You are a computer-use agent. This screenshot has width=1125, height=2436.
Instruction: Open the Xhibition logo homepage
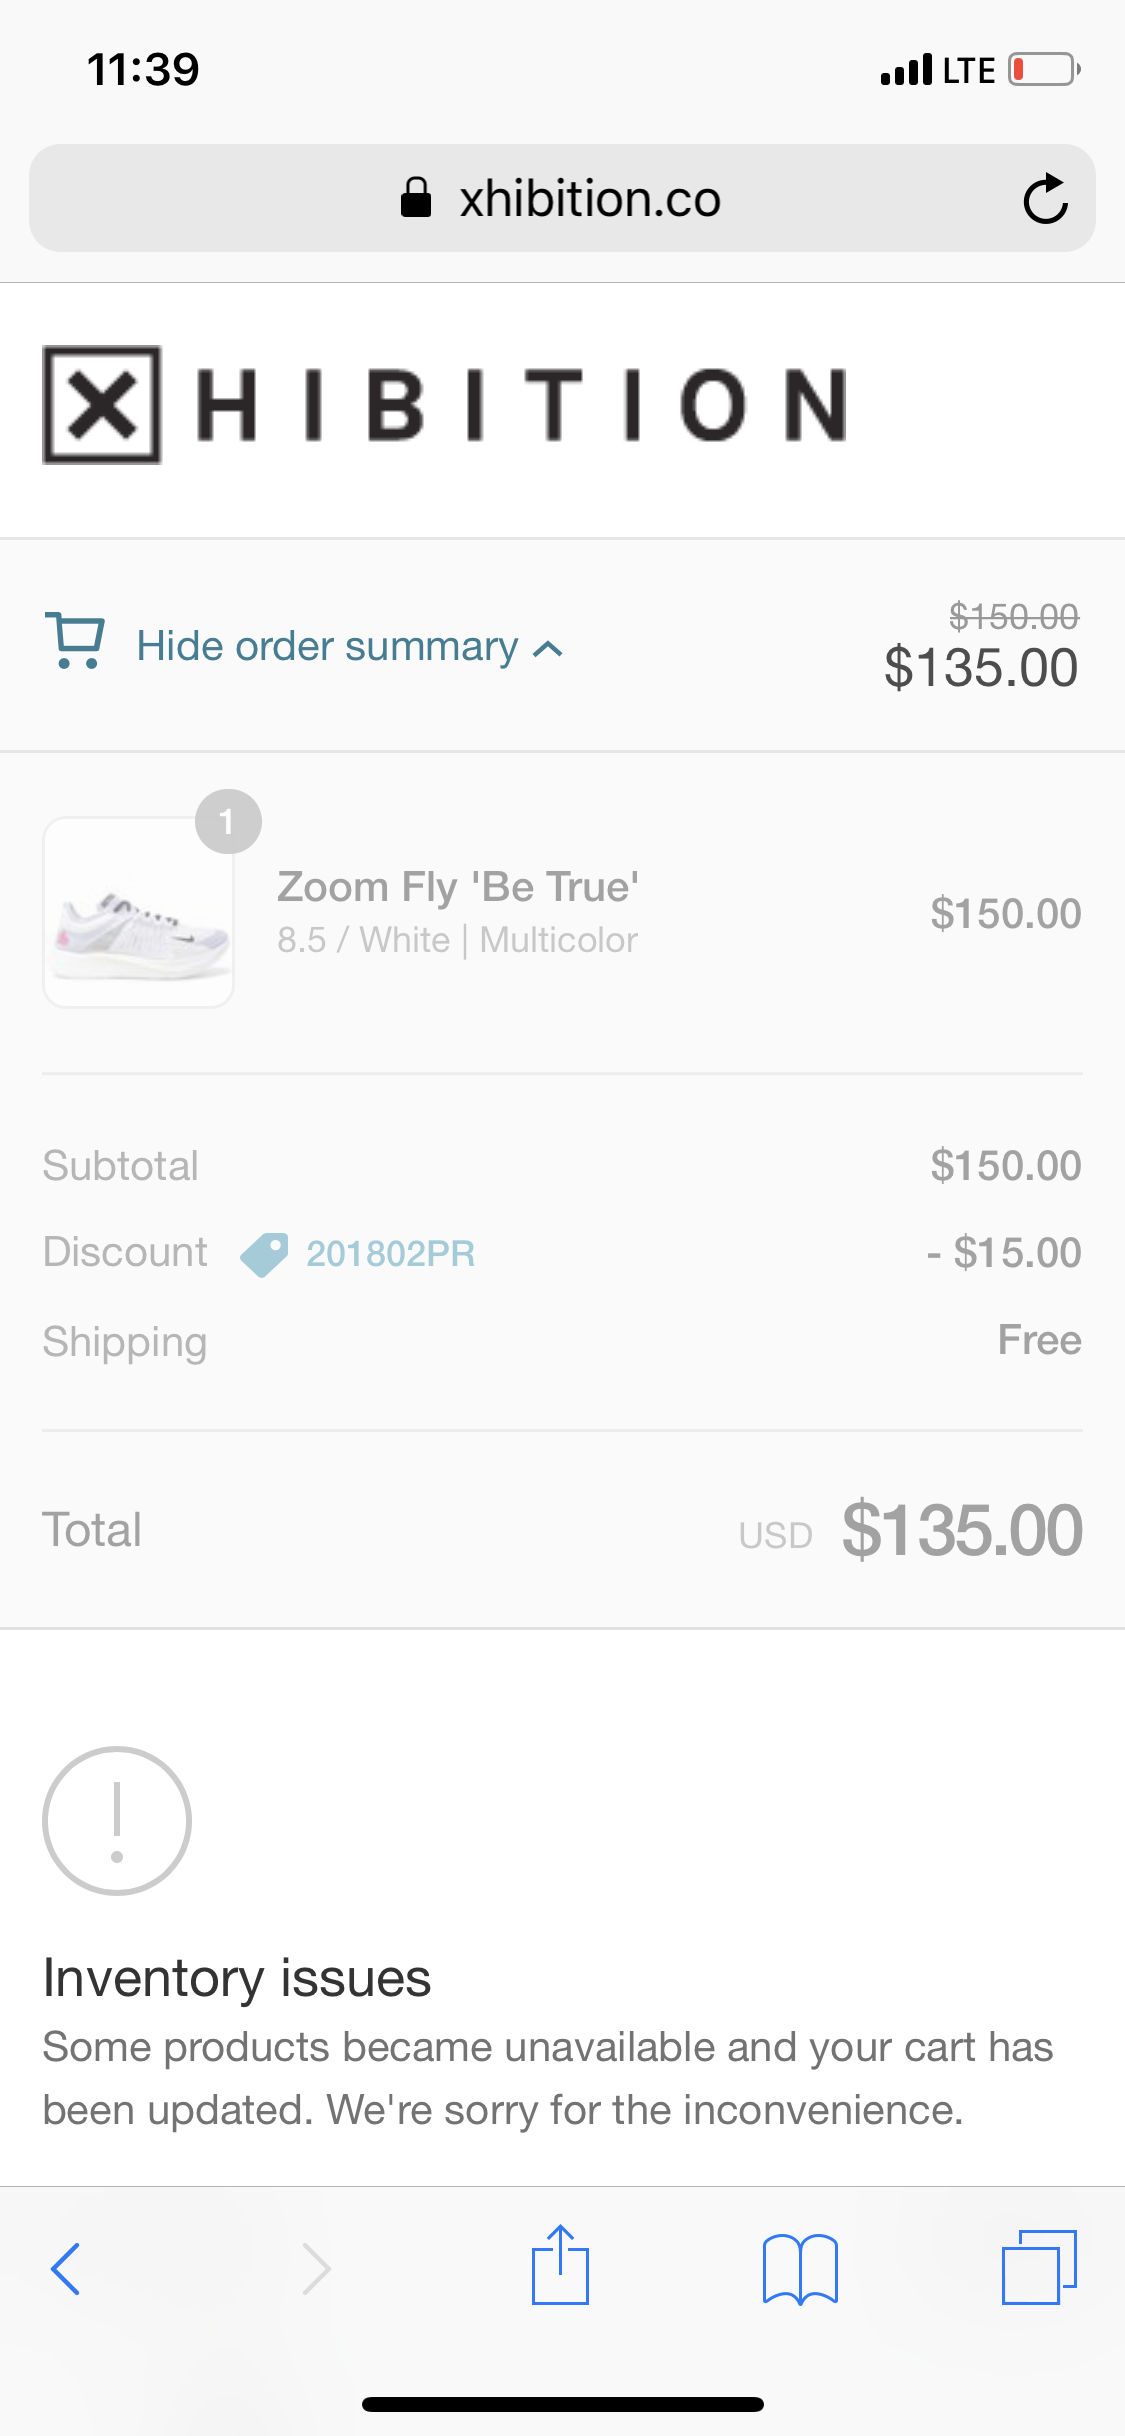444,405
